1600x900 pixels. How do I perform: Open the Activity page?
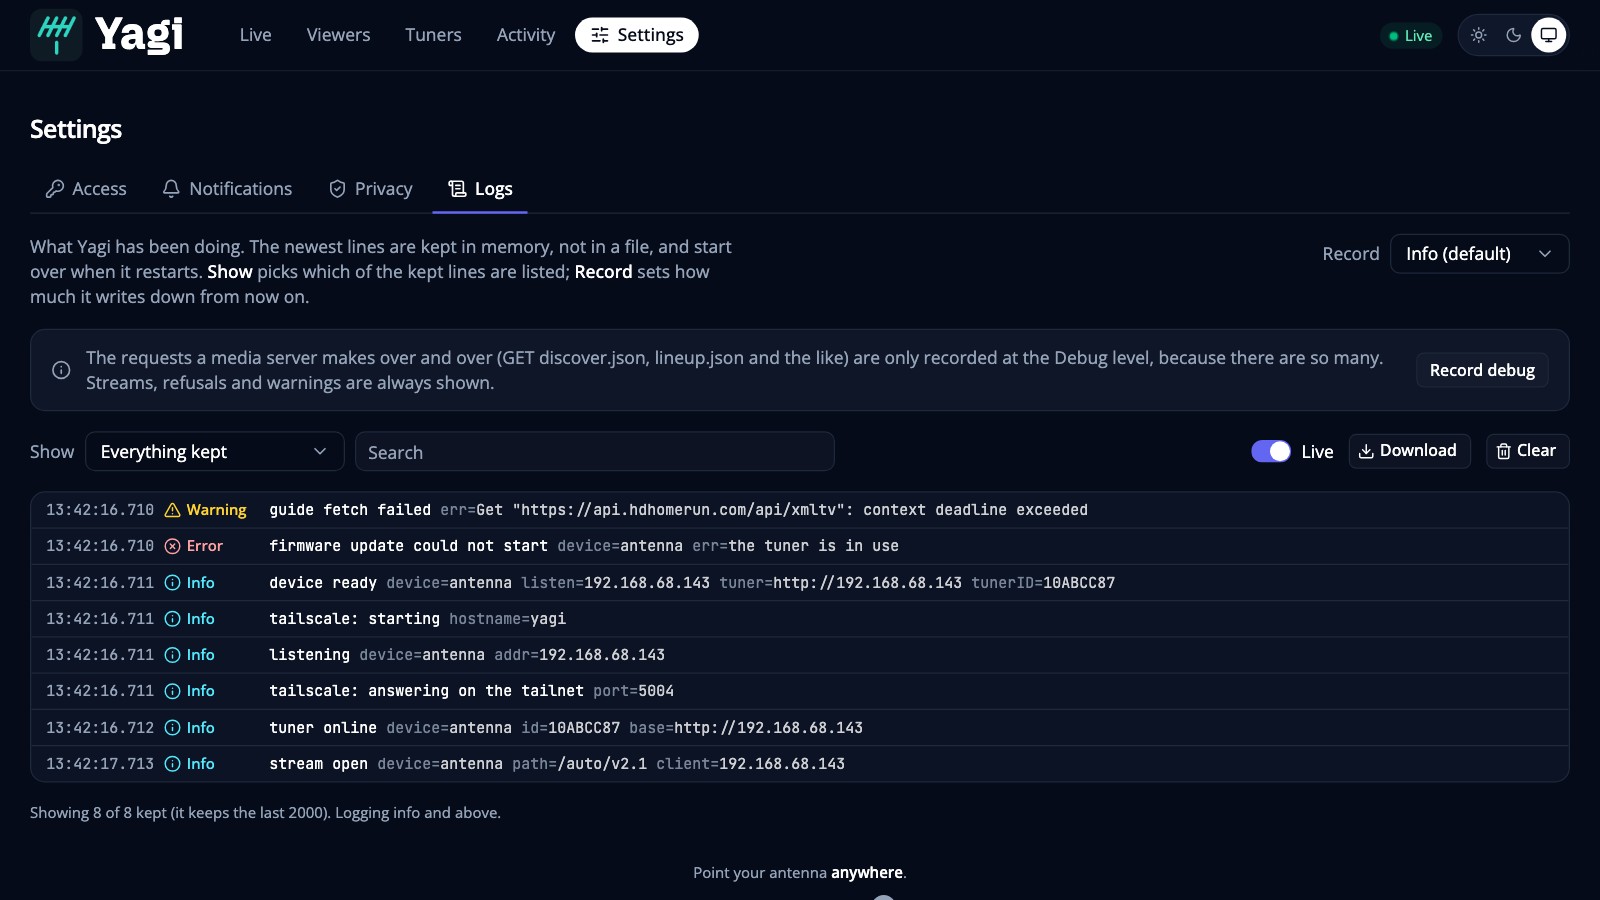pyautogui.click(x=526, y=35)
